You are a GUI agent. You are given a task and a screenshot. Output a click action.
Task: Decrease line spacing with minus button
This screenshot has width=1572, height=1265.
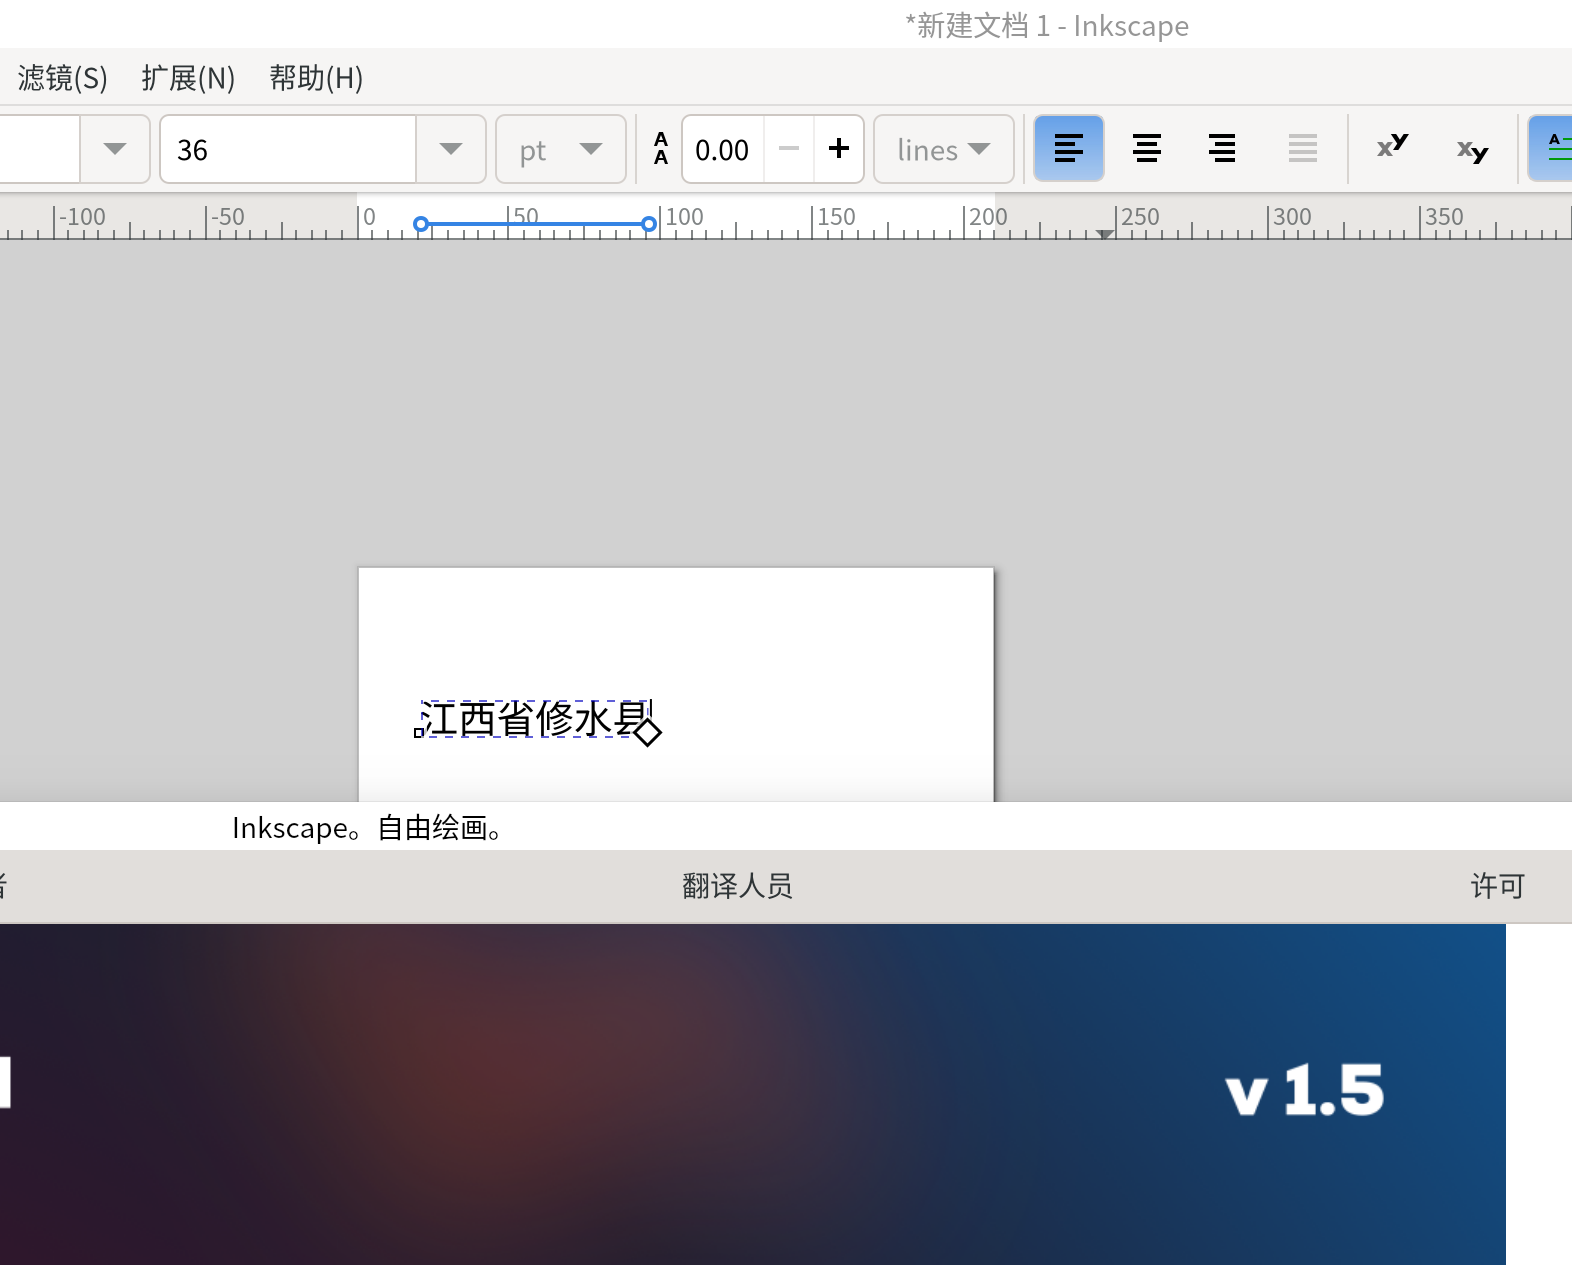tap(789, 149)
